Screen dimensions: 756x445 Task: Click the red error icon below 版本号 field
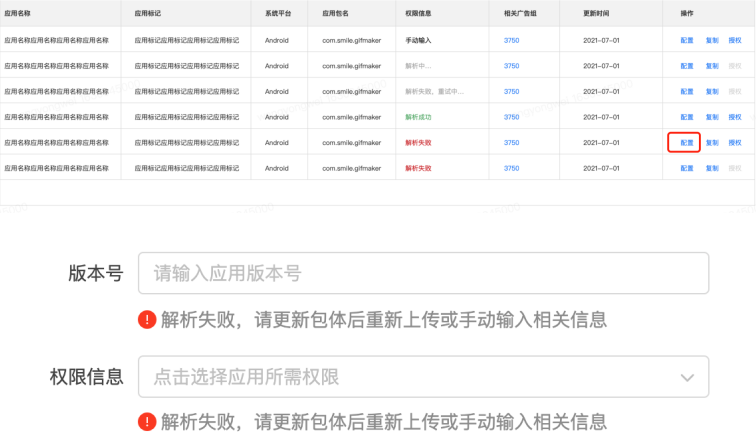pos(147,320)
